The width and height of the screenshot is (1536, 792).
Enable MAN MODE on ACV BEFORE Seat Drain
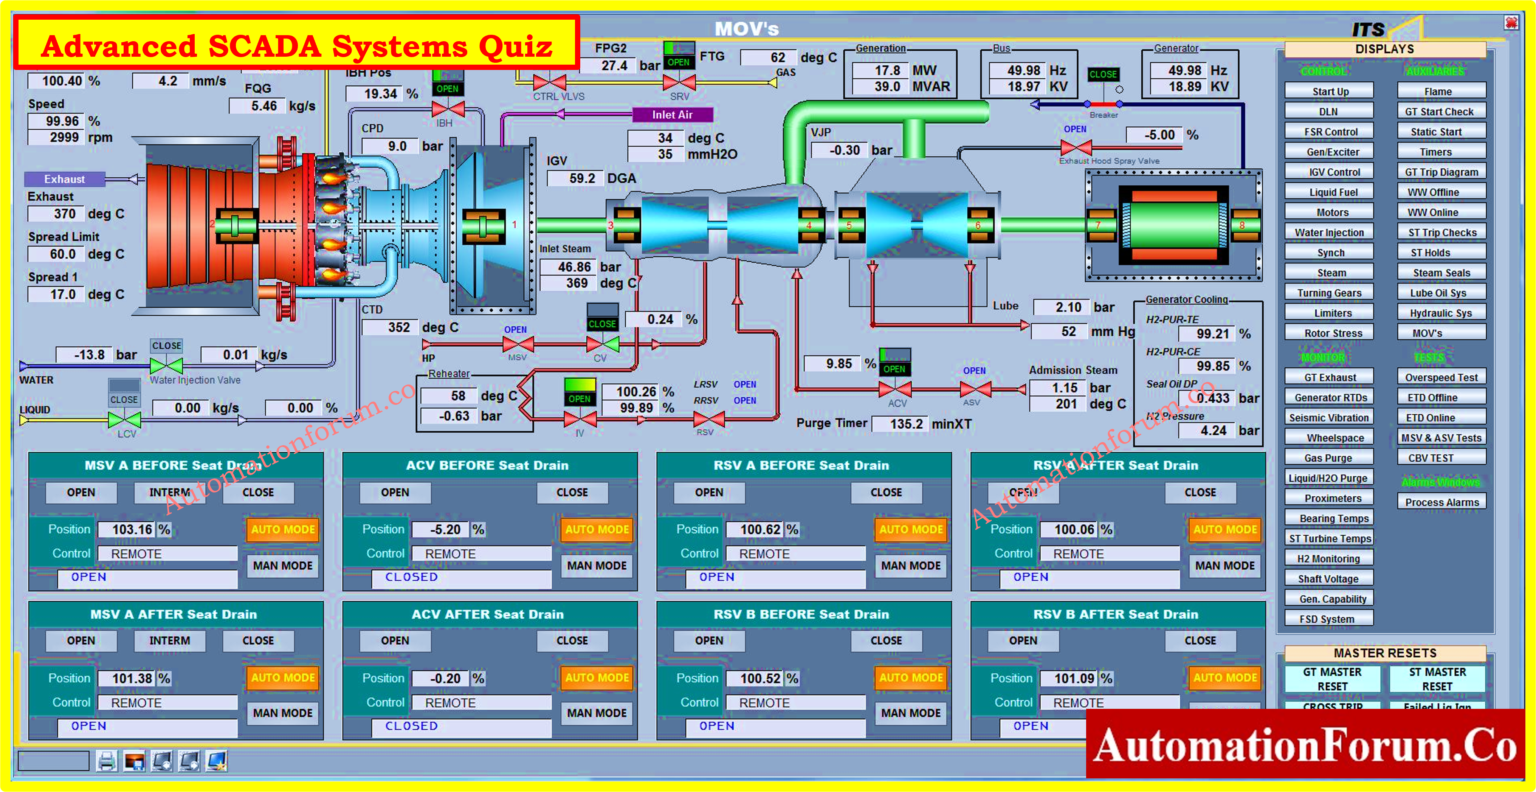tap(596, 565)
